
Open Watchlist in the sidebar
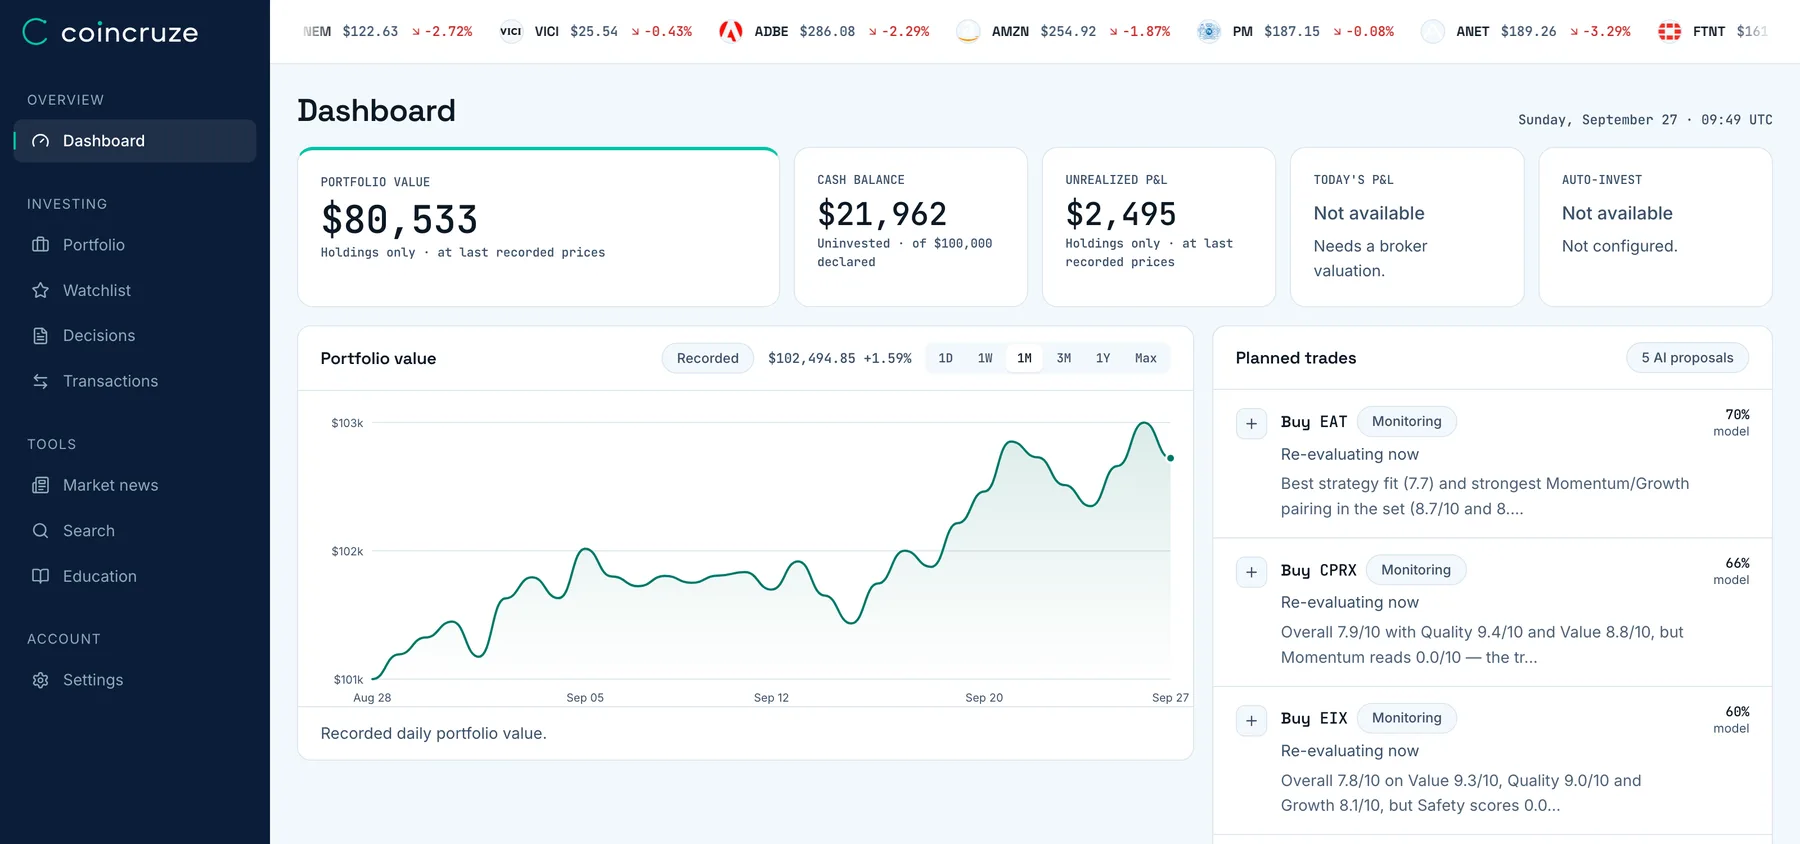click(135, 290)
